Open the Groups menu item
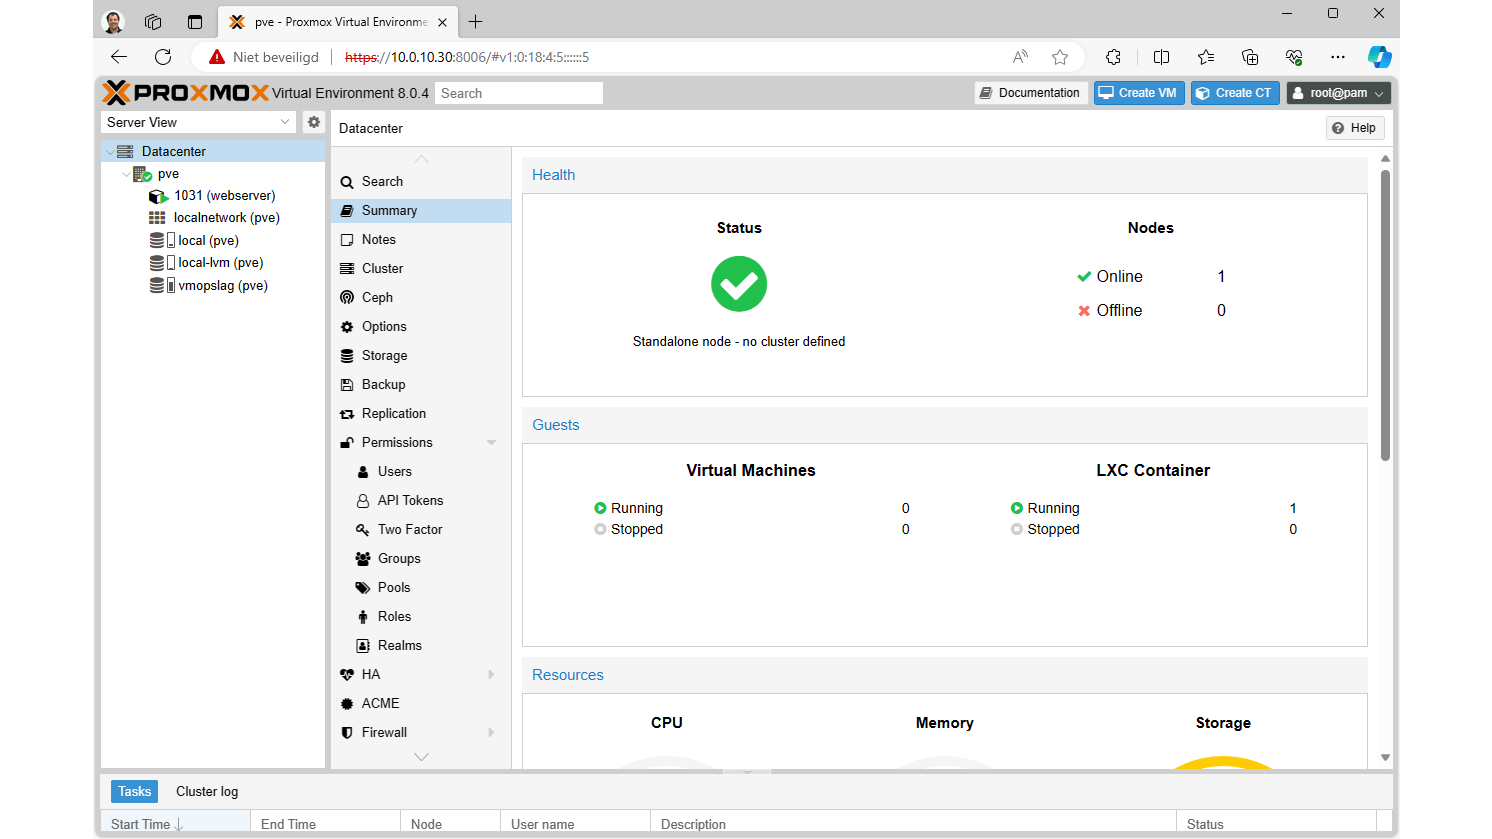This screenshot has width=1492, height=839. [420, 559]
